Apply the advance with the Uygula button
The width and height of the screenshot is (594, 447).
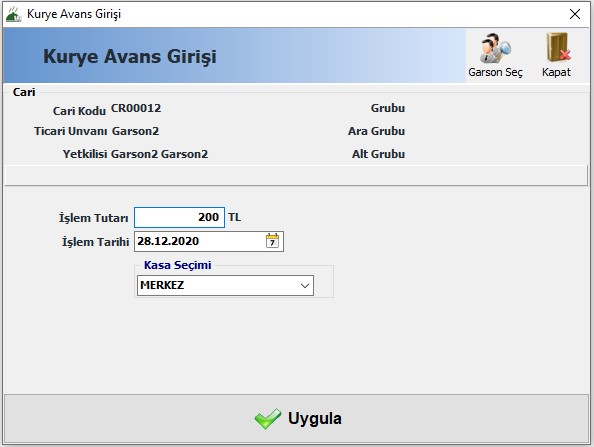(x=297, y=419)
